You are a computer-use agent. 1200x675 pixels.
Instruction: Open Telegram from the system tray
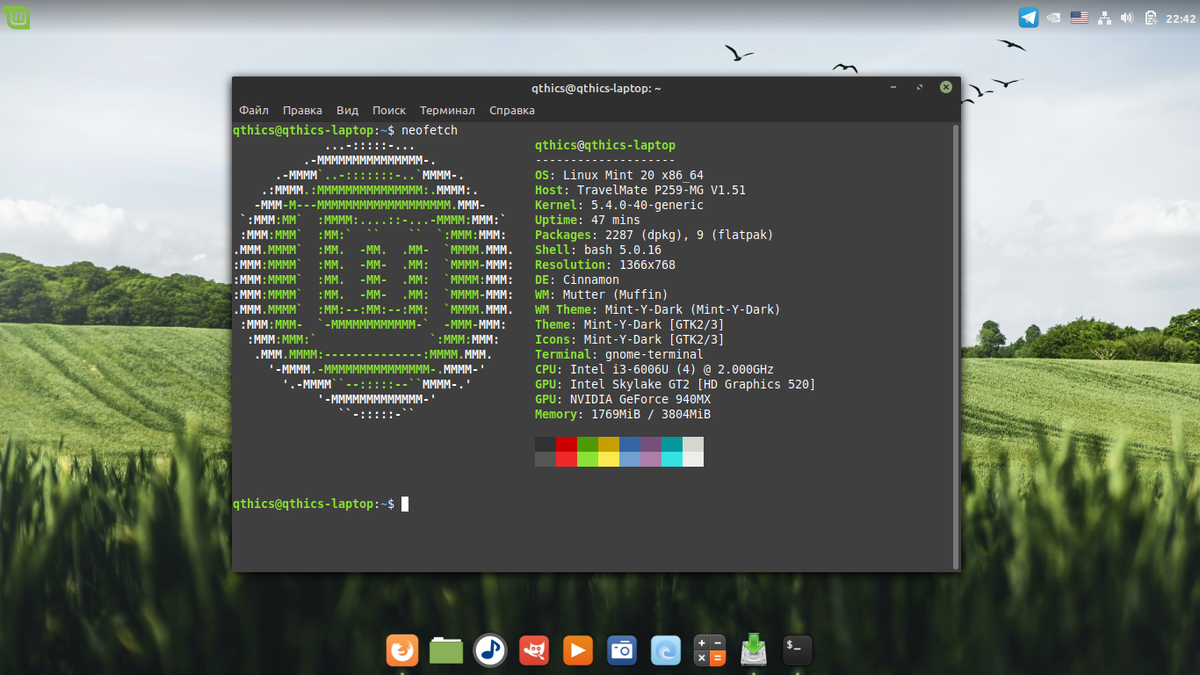1028,17
